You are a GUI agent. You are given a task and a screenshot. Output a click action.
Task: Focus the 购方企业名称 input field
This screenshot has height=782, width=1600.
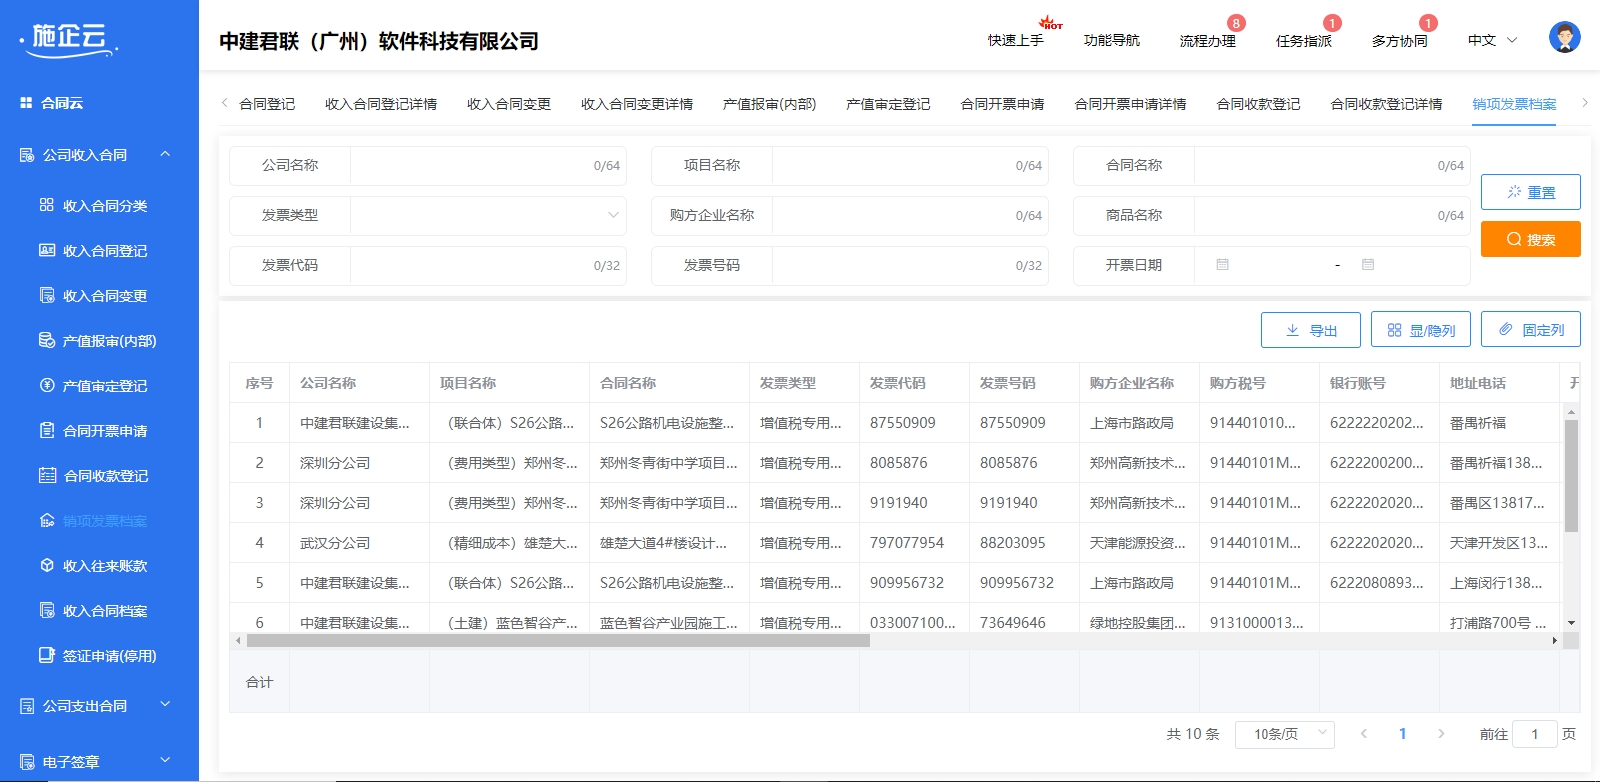tap(910, 215)
